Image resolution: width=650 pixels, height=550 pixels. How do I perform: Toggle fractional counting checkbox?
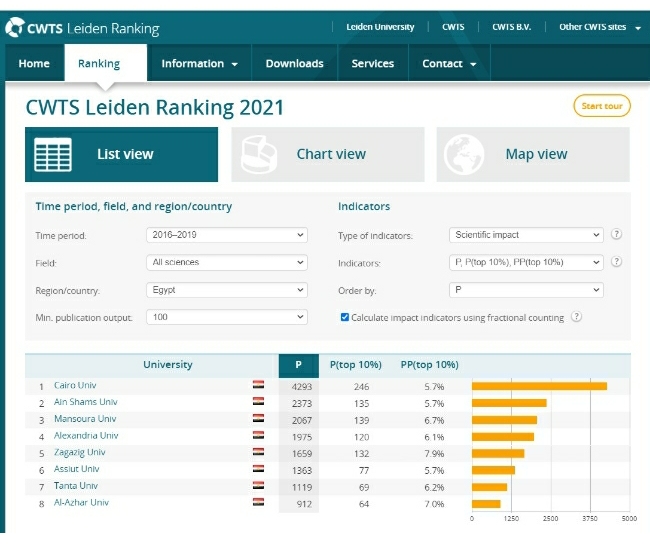[x=344, y=317]
